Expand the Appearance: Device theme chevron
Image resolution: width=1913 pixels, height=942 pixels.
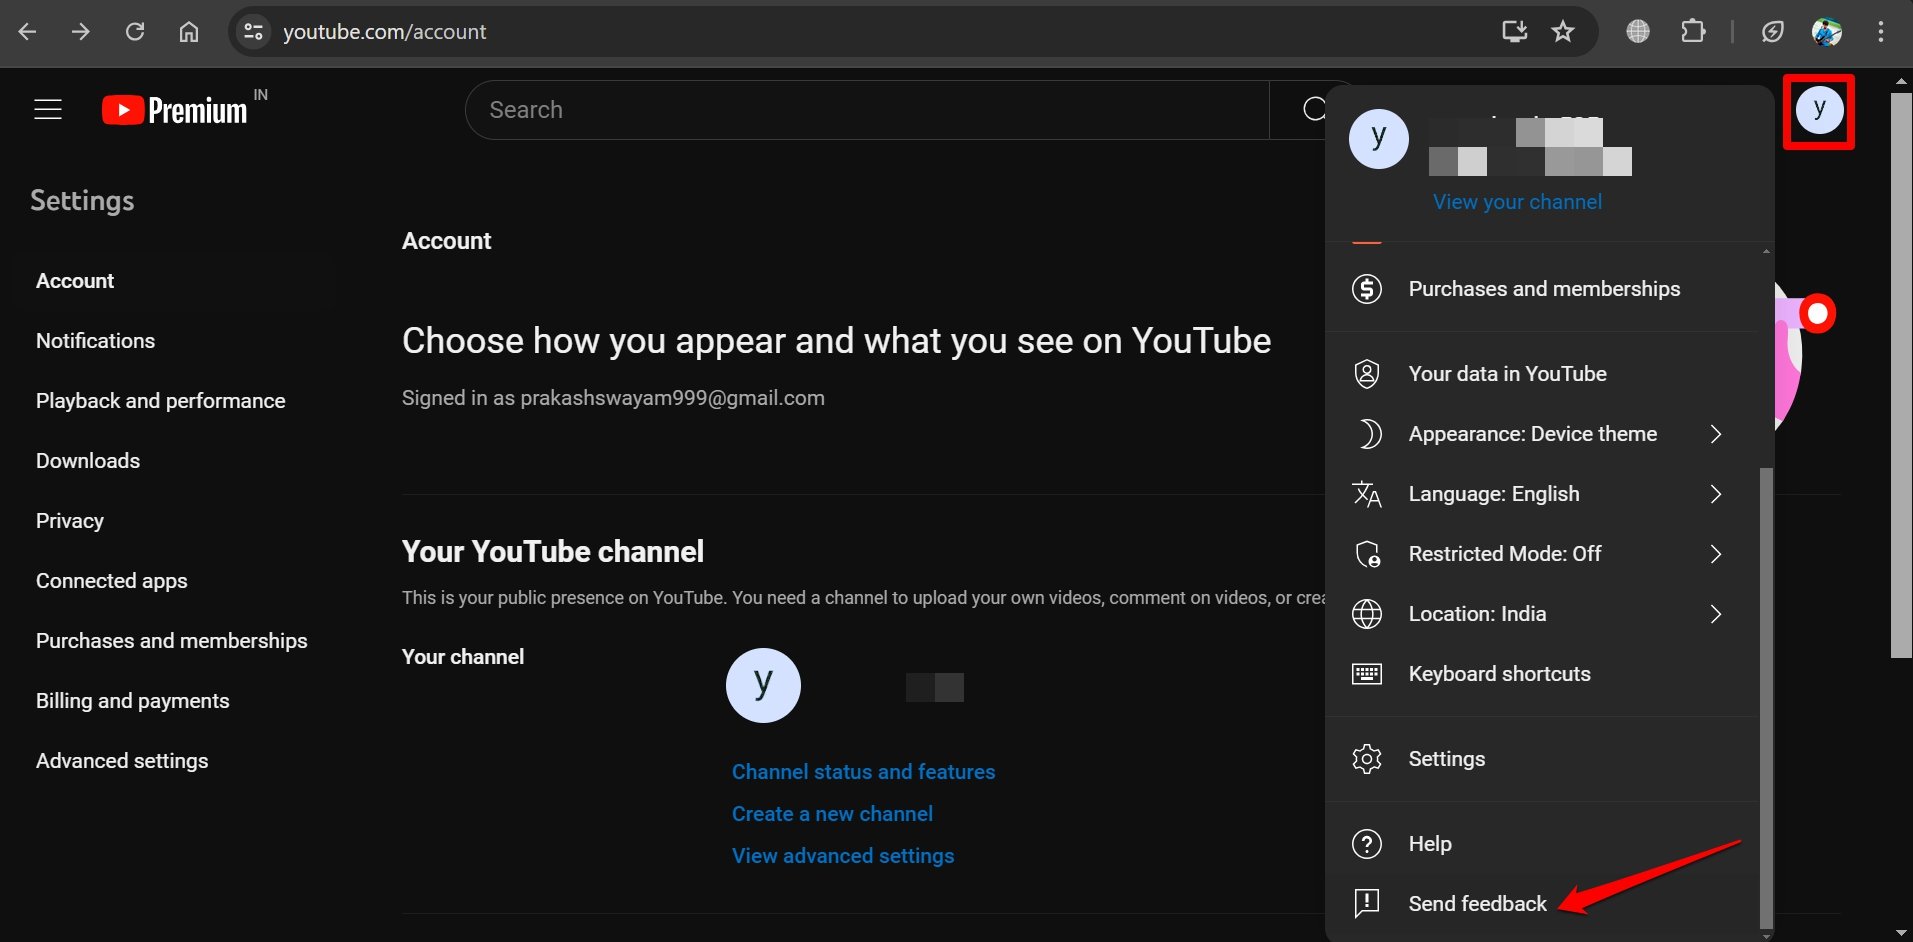[1716, 434]
